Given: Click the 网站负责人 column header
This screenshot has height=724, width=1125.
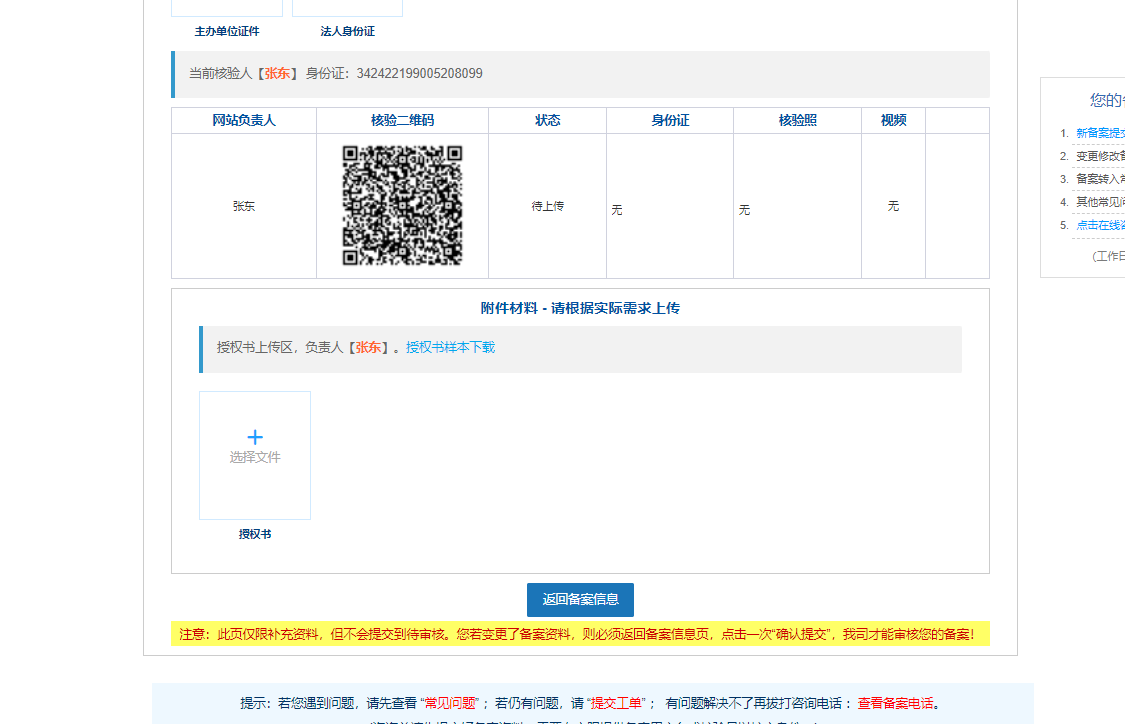Looking at the screenshot, I should (244, 121).
